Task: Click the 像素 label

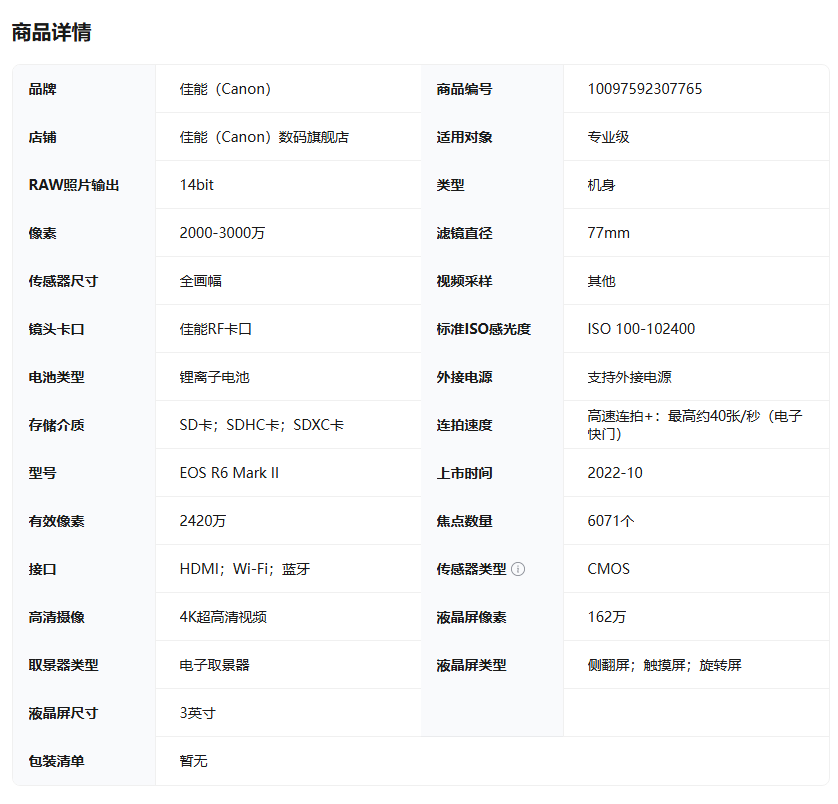Action: point(42,233)
